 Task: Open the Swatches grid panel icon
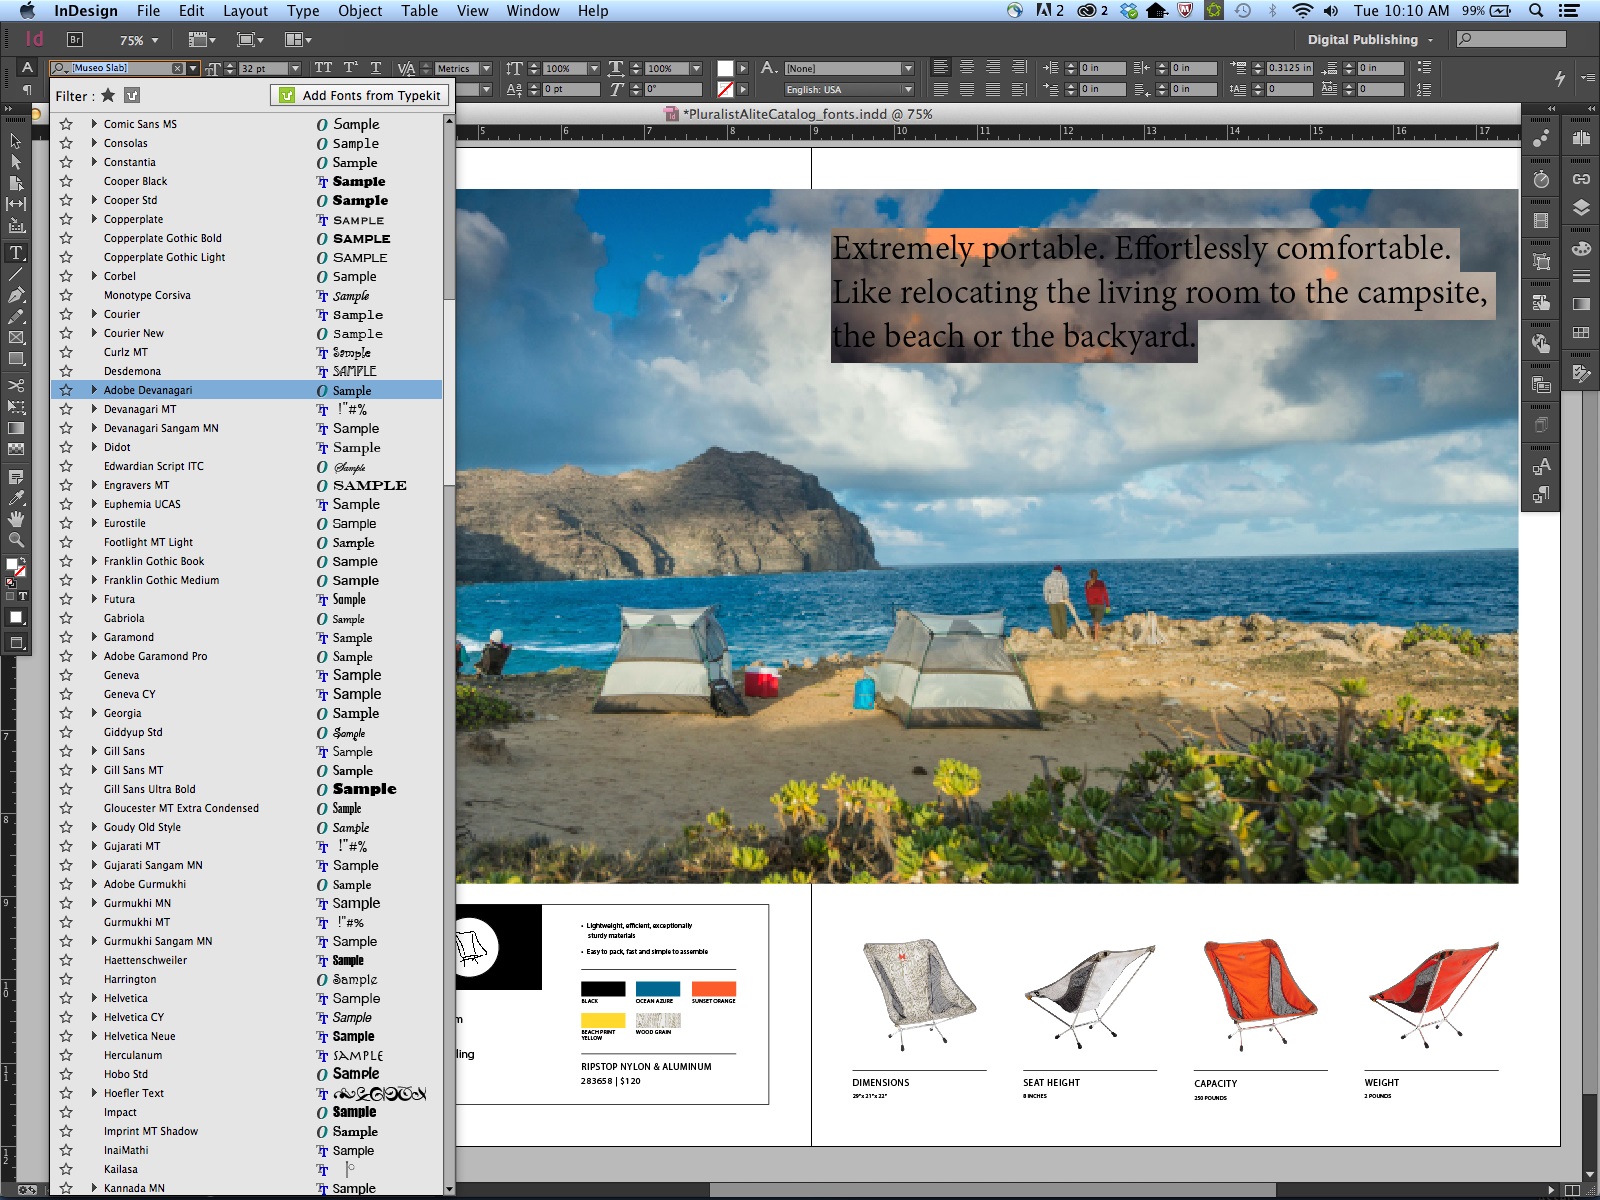1581,332
